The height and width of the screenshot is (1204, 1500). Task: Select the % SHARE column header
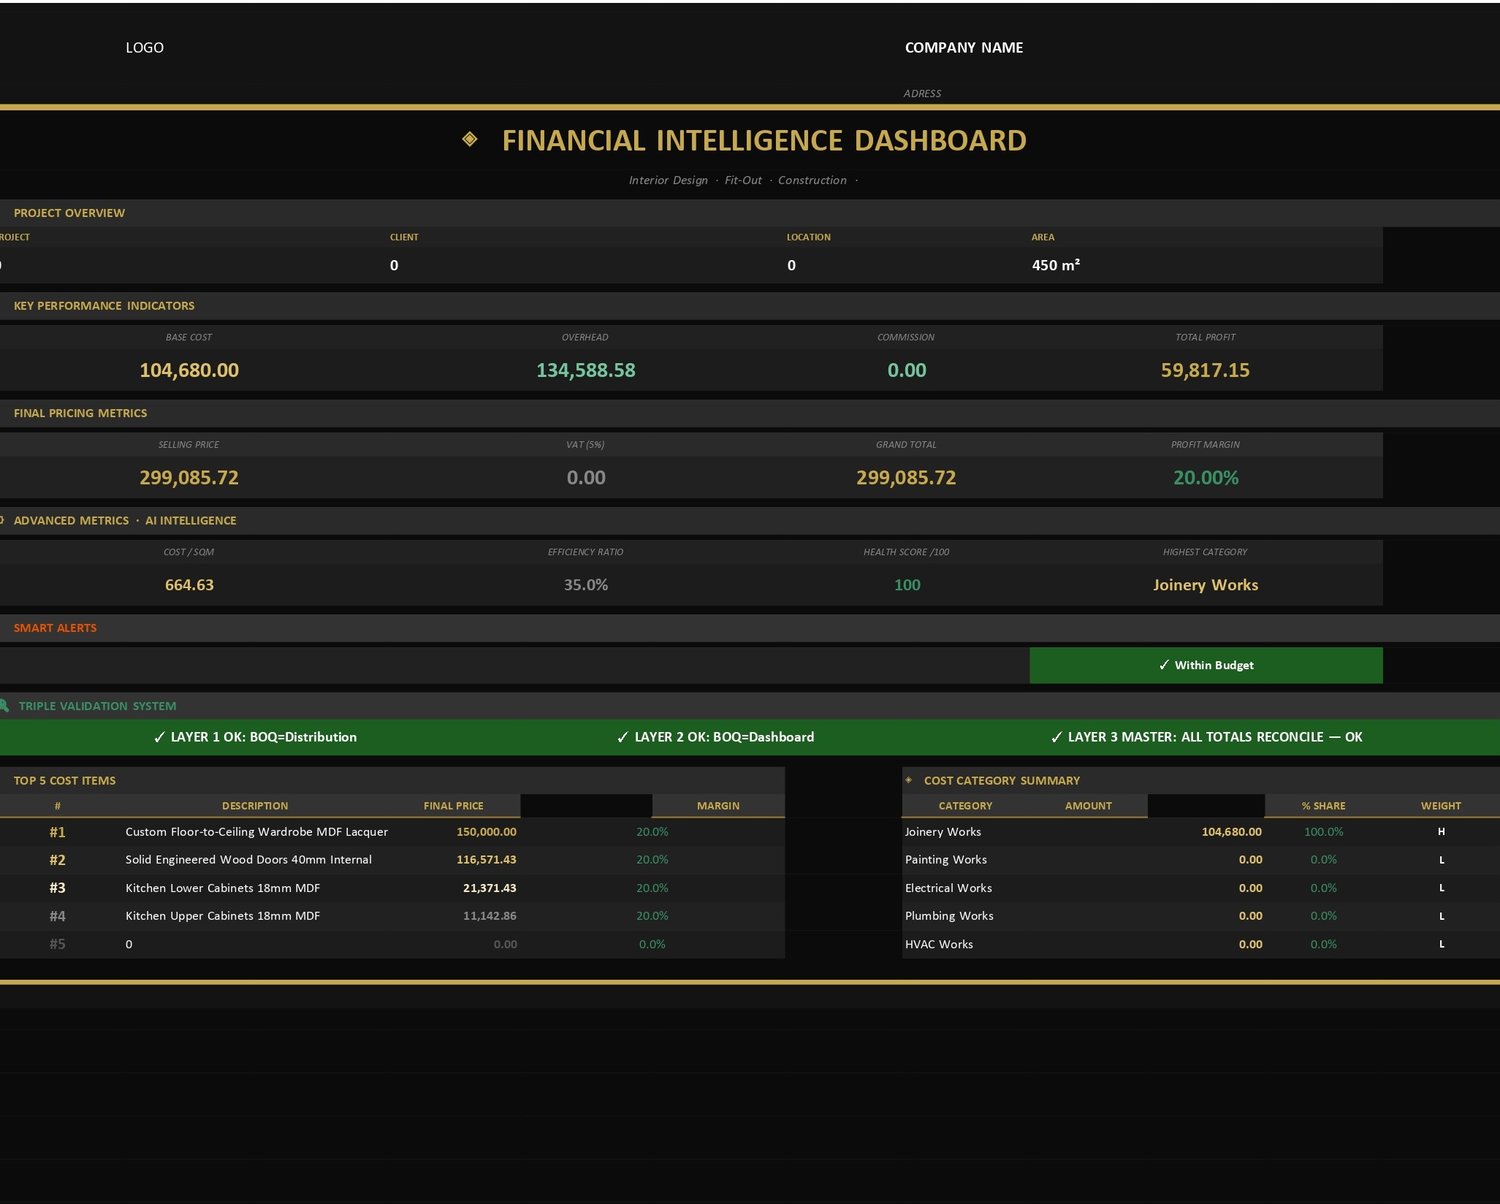pyautogui.click(x=1323, y=806)
